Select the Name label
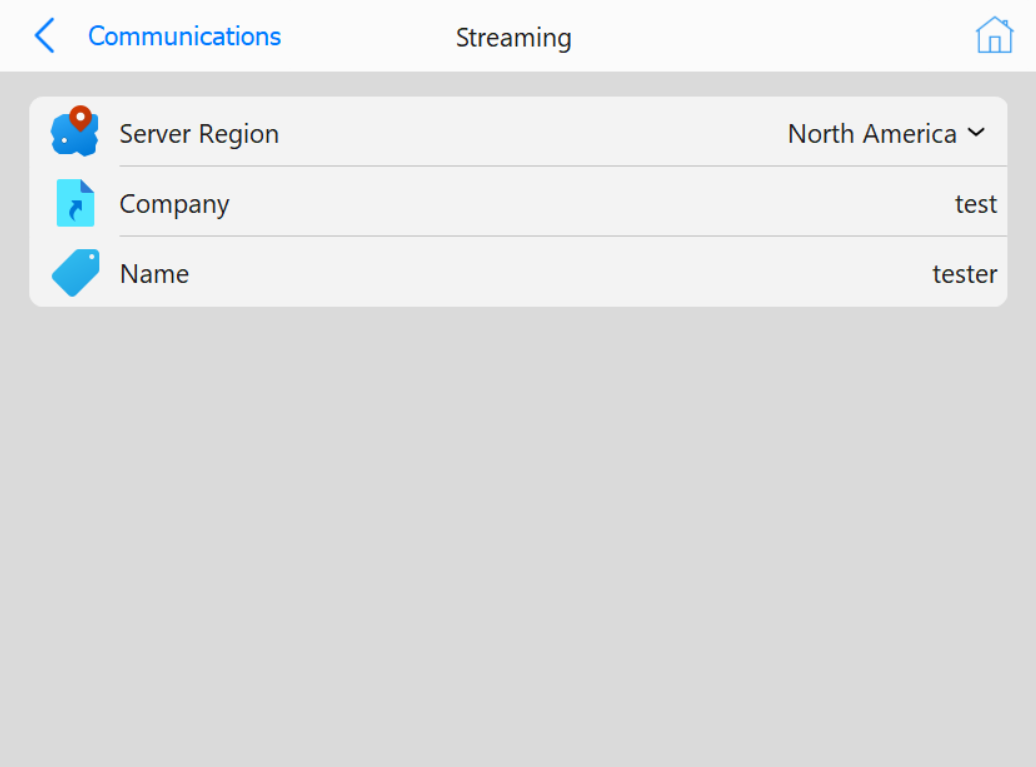This screenshot has height=767, width=1036. click(155, 274)
